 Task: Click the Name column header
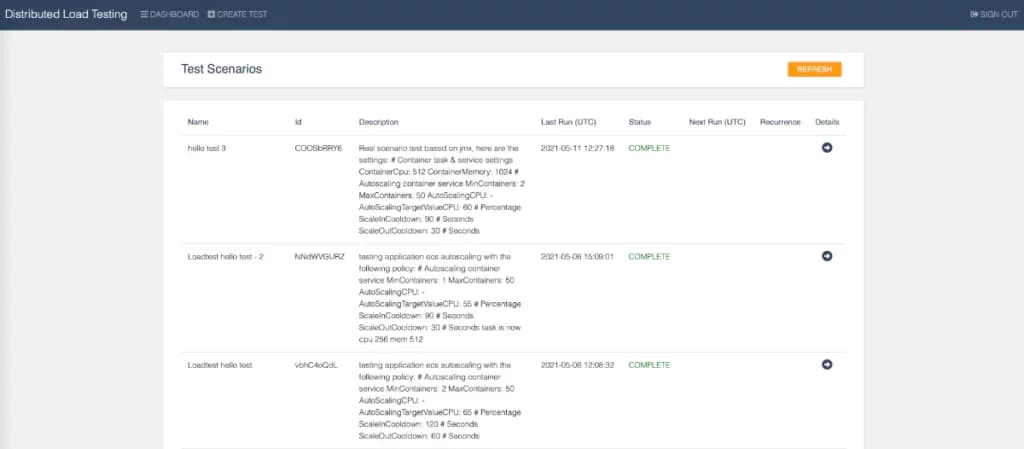[x=198, y=122]
